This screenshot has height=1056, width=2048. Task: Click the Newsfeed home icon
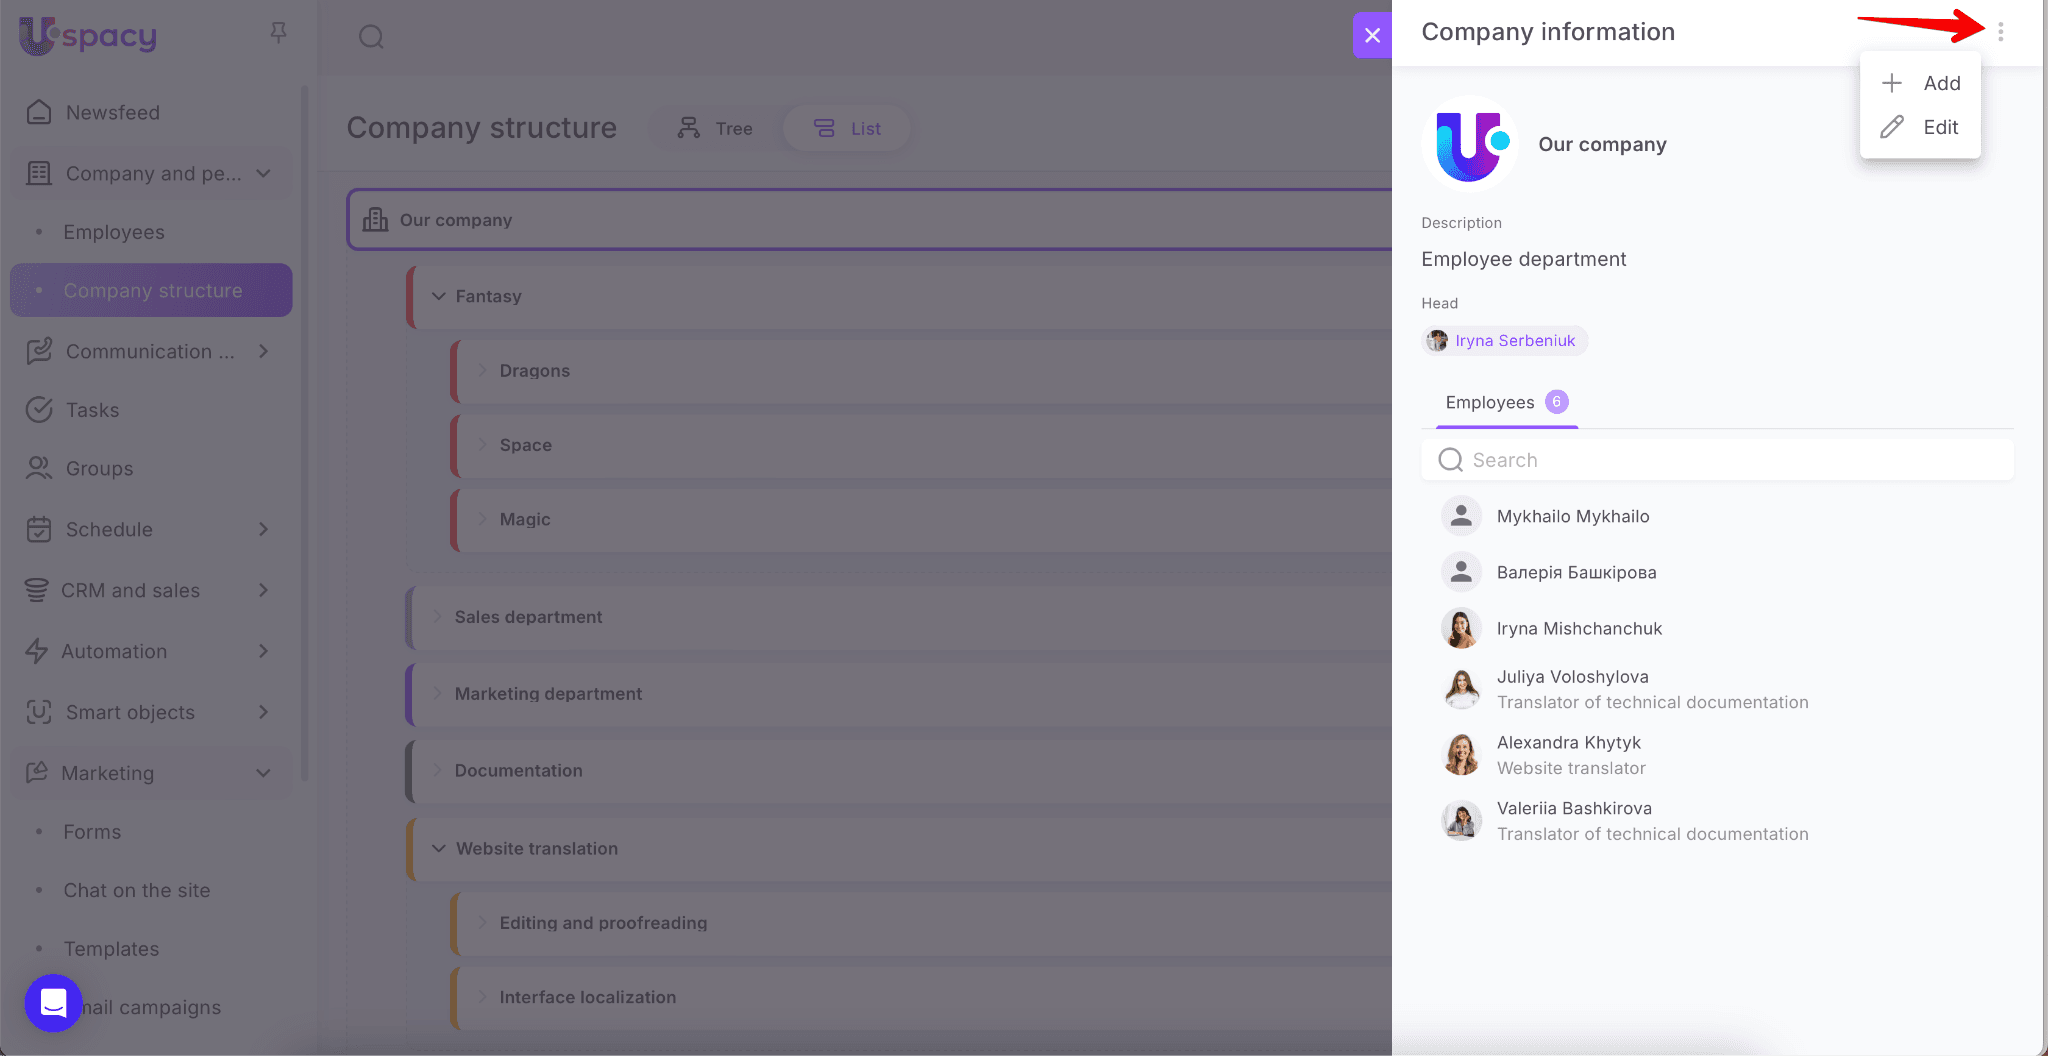39,112
